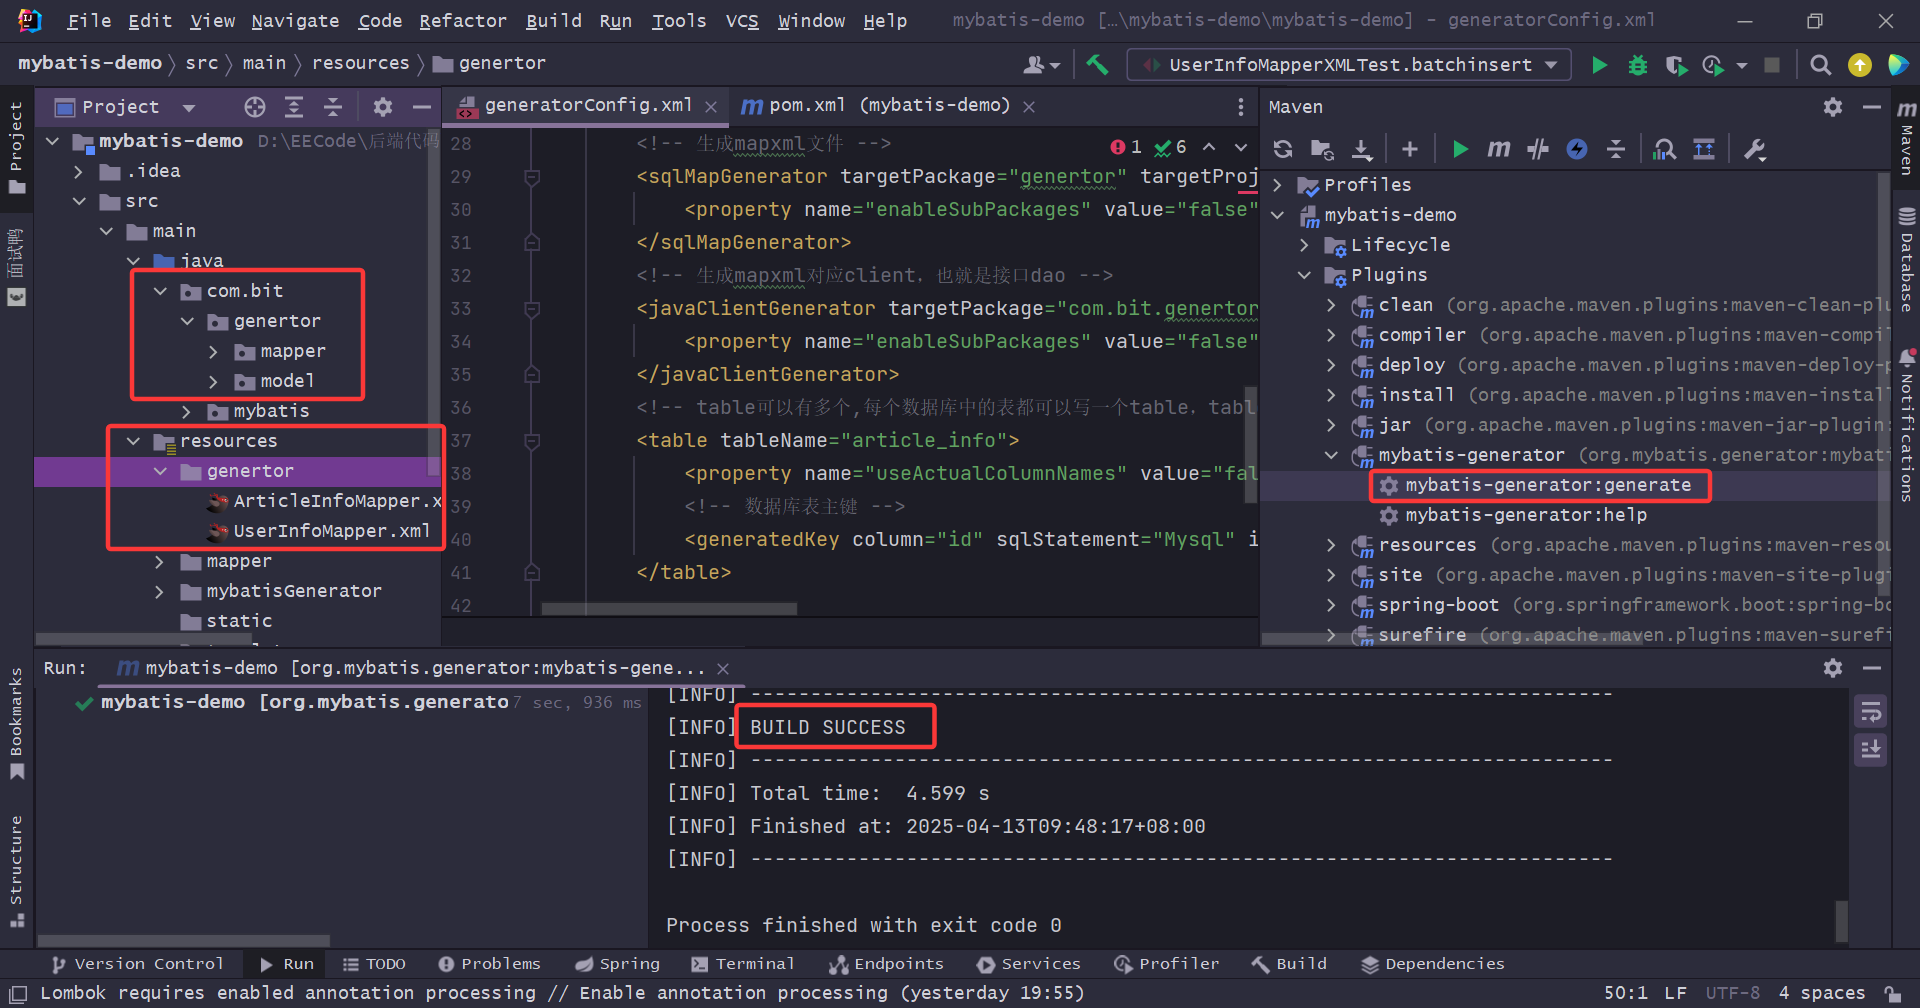Screen dimensions: 1920x1008
Task: Toggle Structure tool window on left sidebar
Action: click(16, 871)
